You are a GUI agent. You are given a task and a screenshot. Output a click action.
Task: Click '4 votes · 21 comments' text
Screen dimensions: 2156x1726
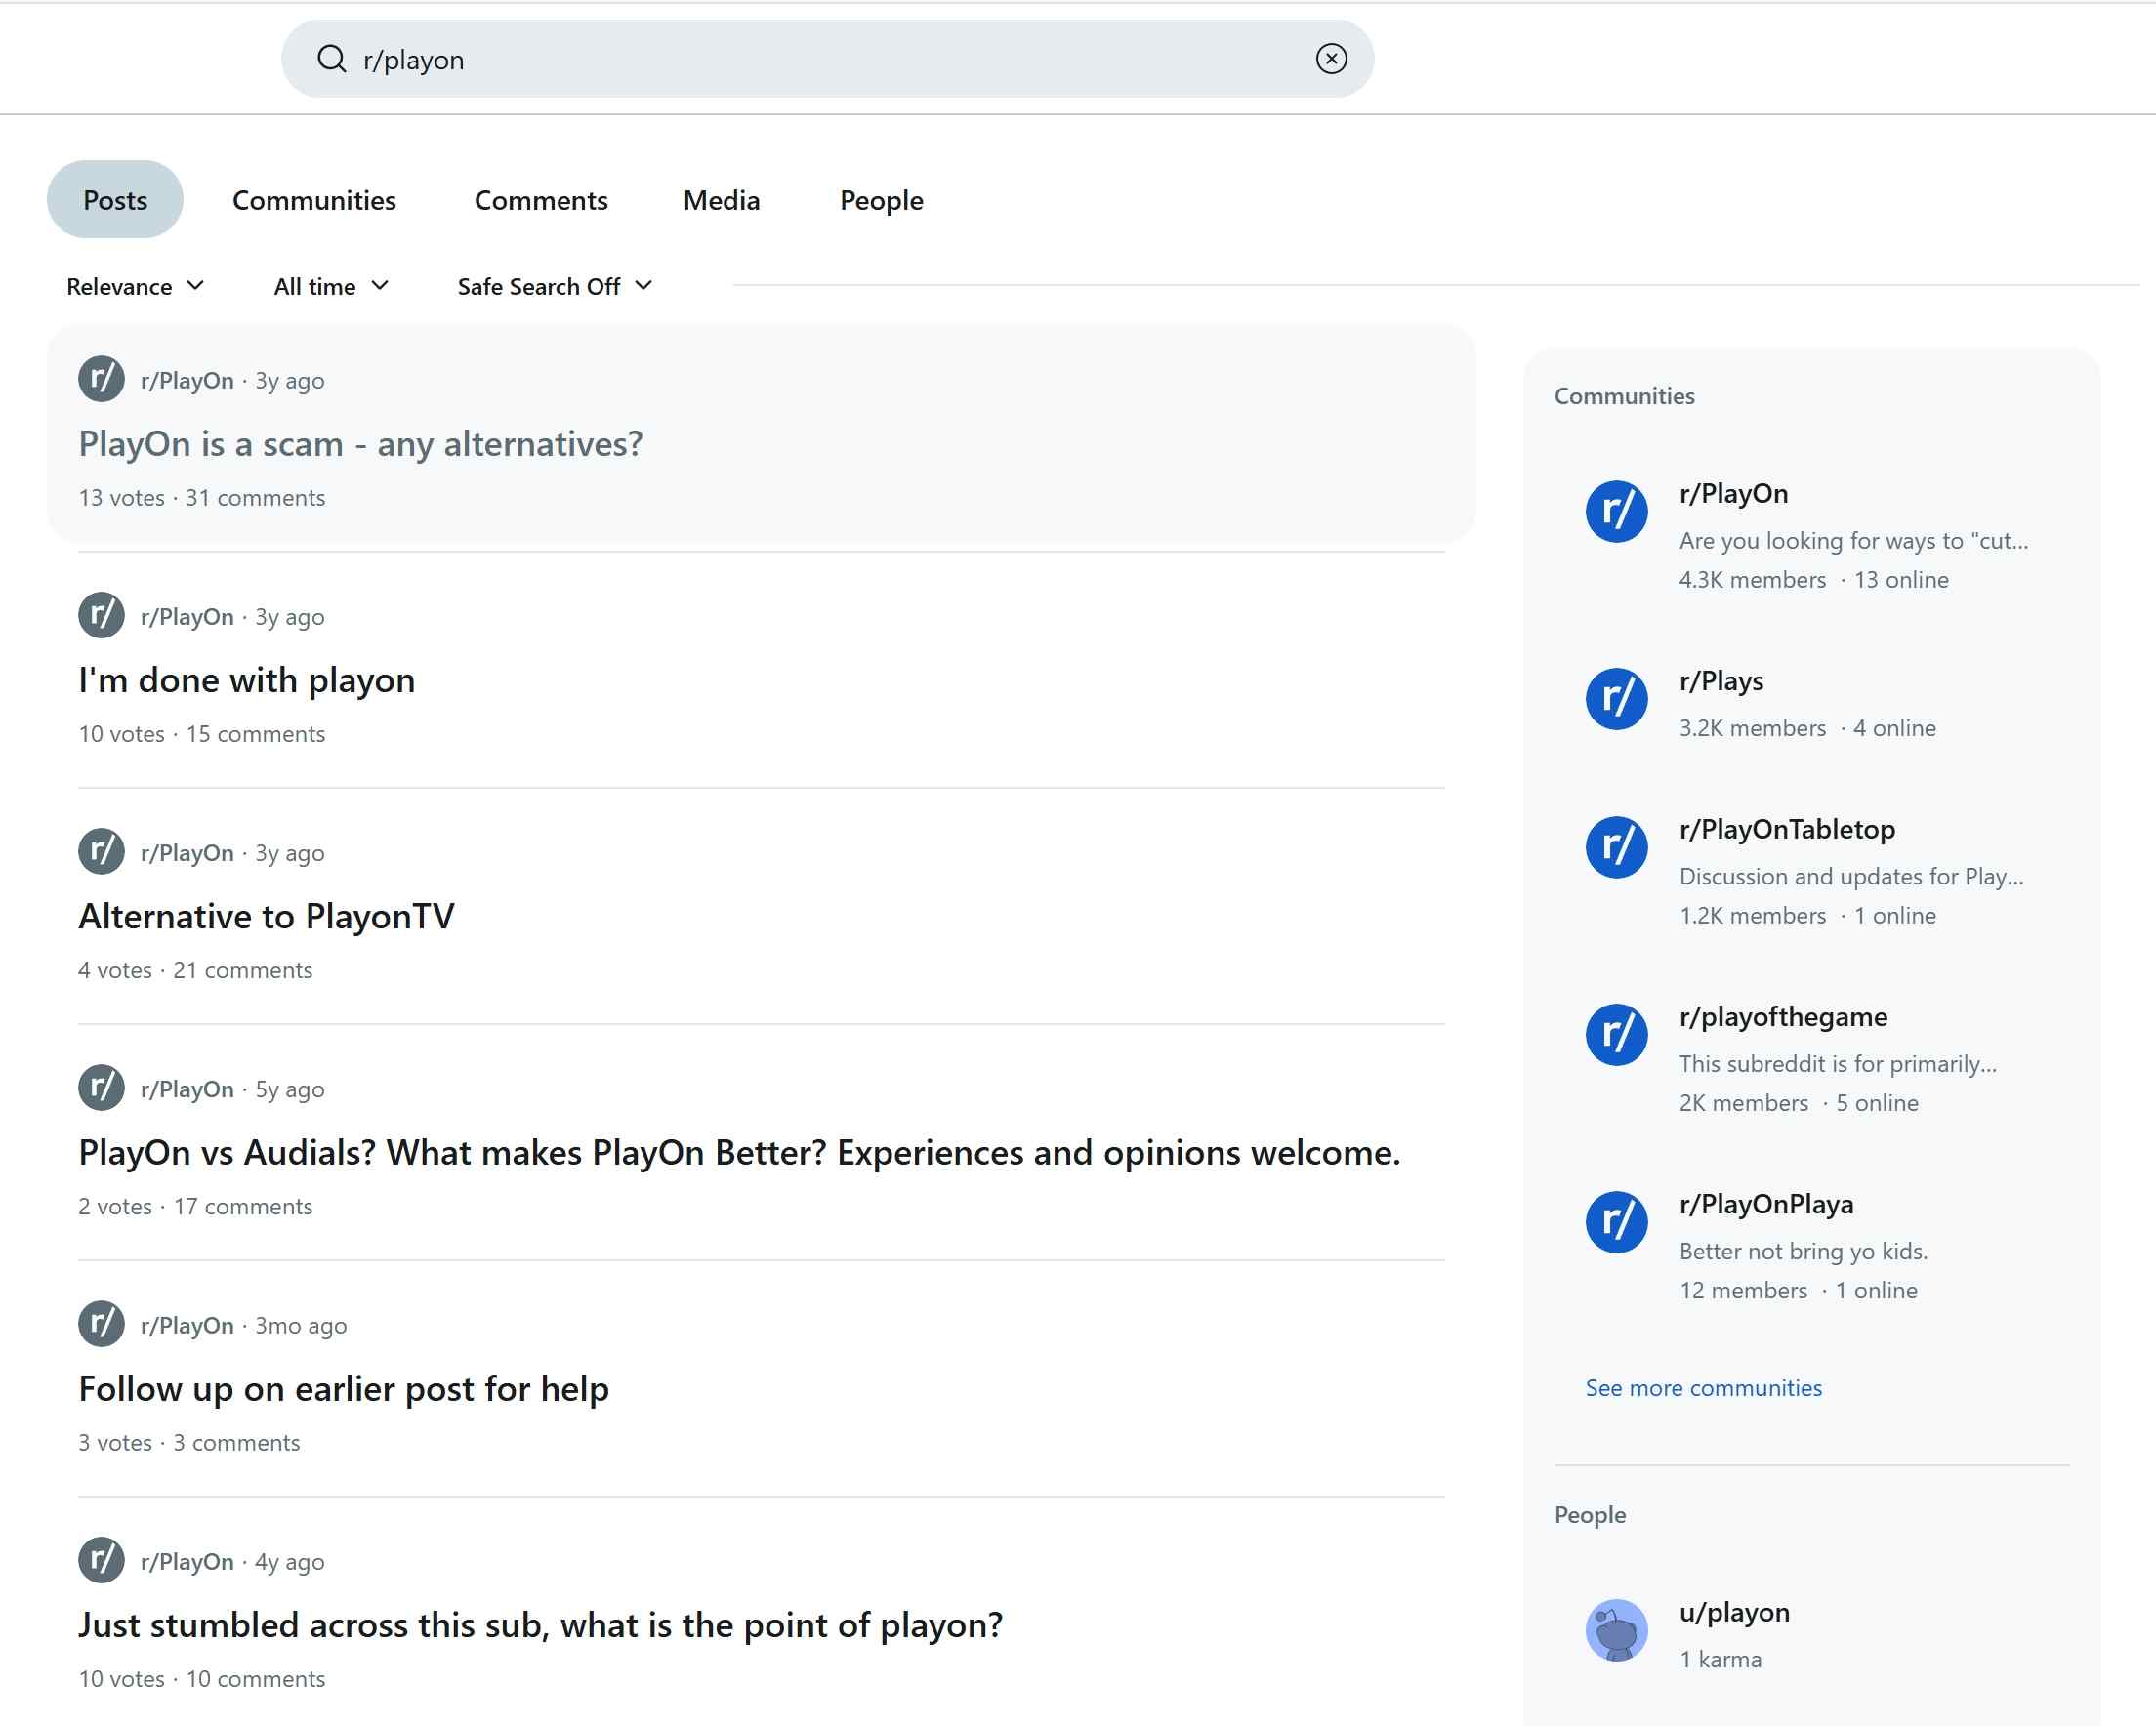[x=196, y=970]
